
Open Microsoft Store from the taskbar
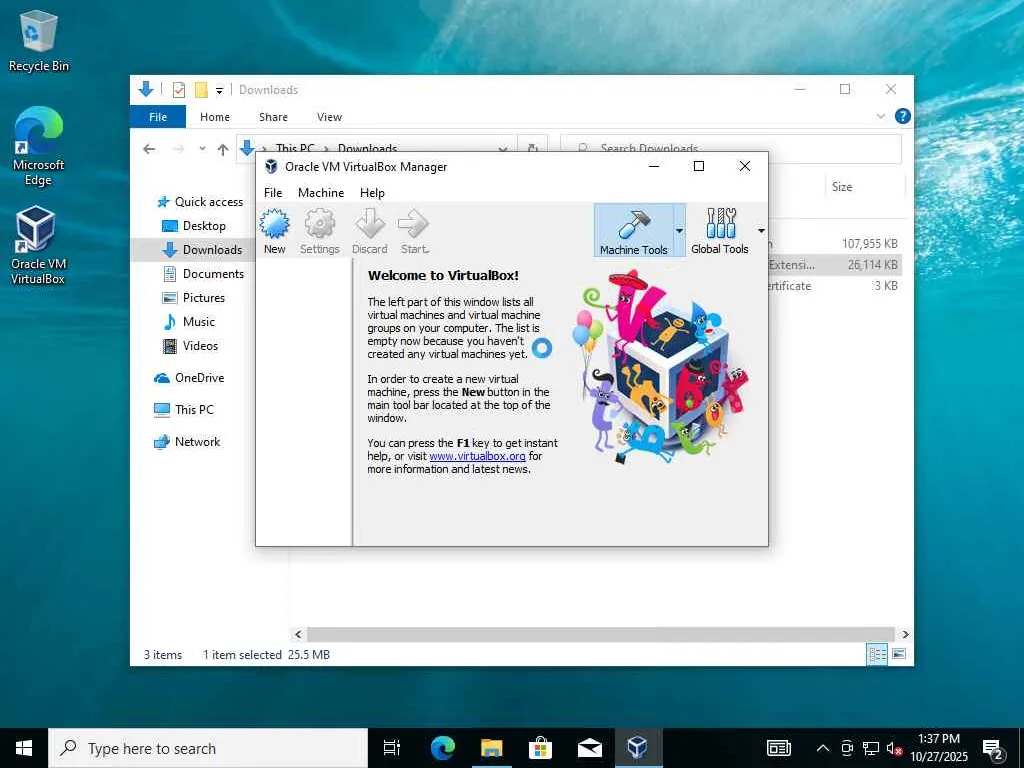tap(540, 748)
